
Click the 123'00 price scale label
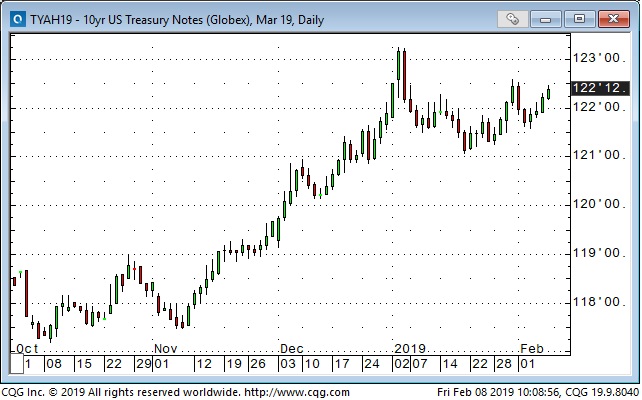click(599, 58)
